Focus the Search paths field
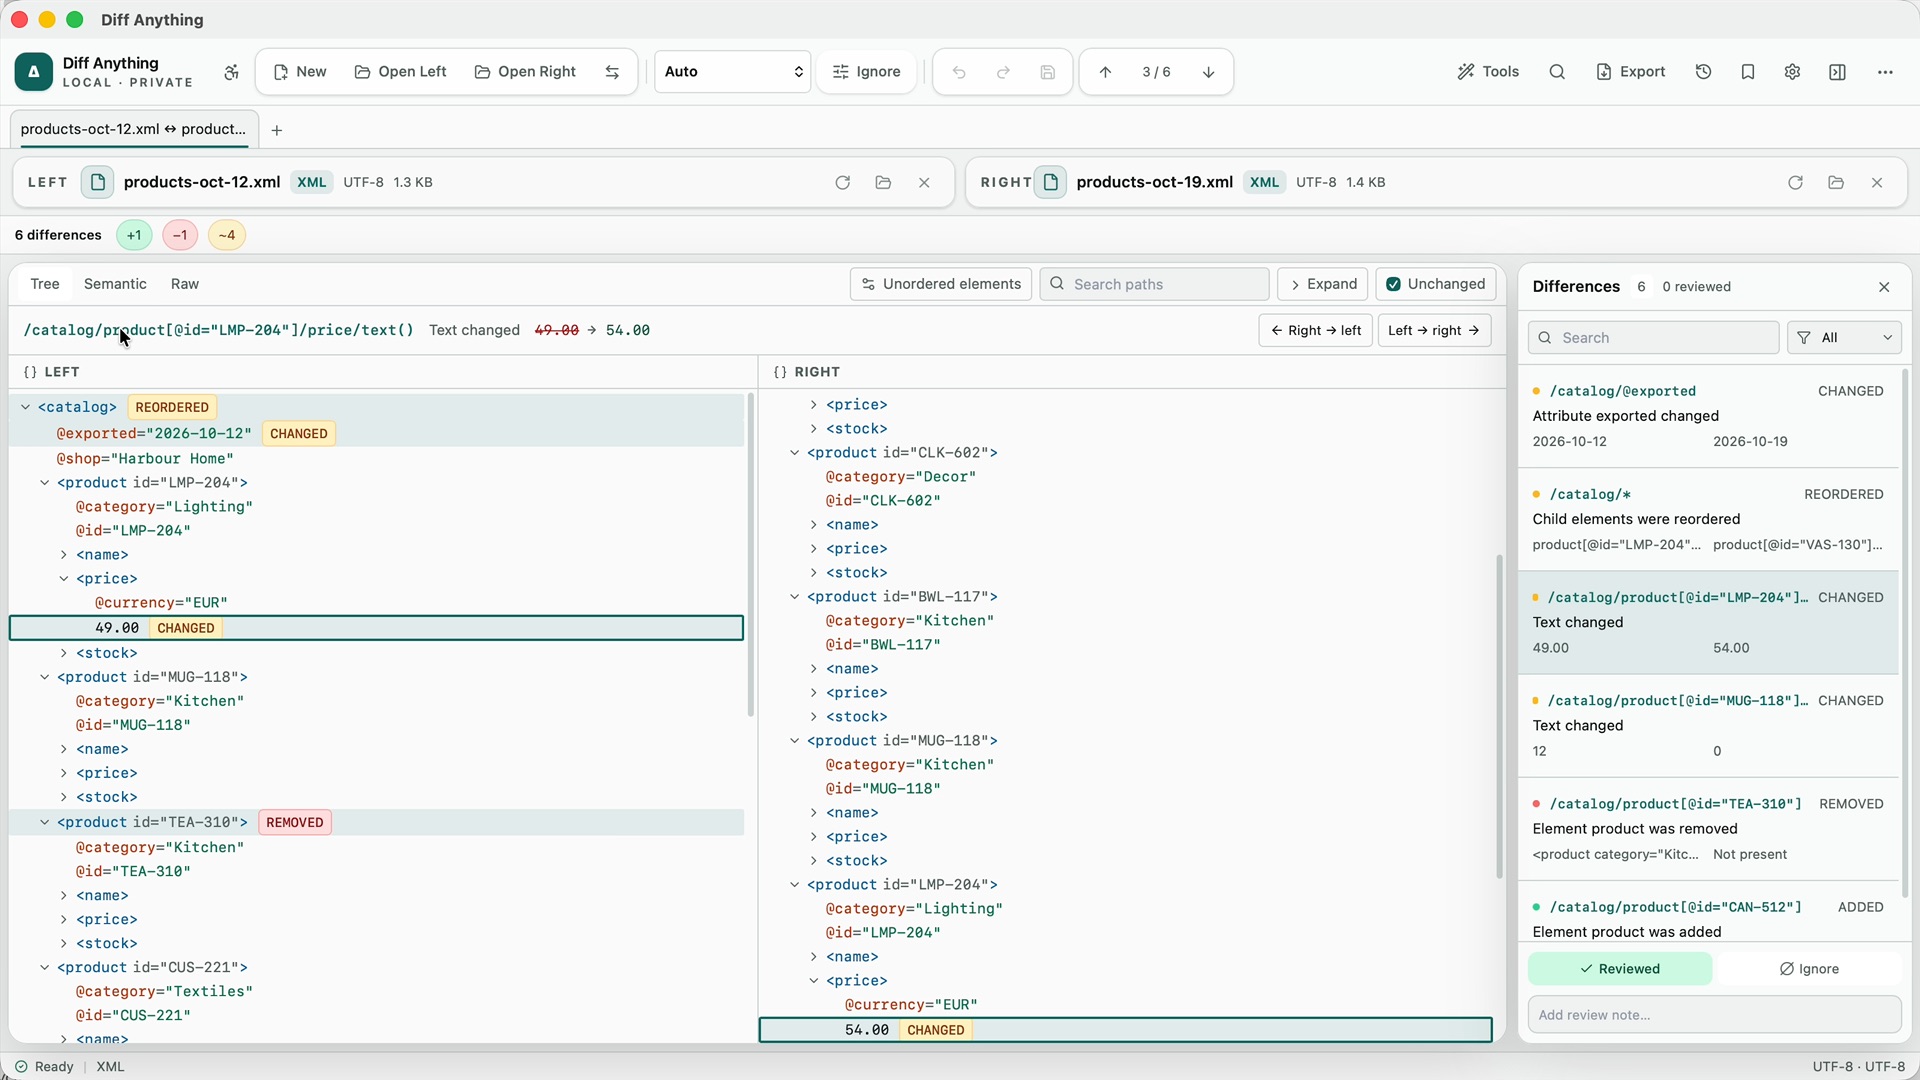 click(1155, 284)
